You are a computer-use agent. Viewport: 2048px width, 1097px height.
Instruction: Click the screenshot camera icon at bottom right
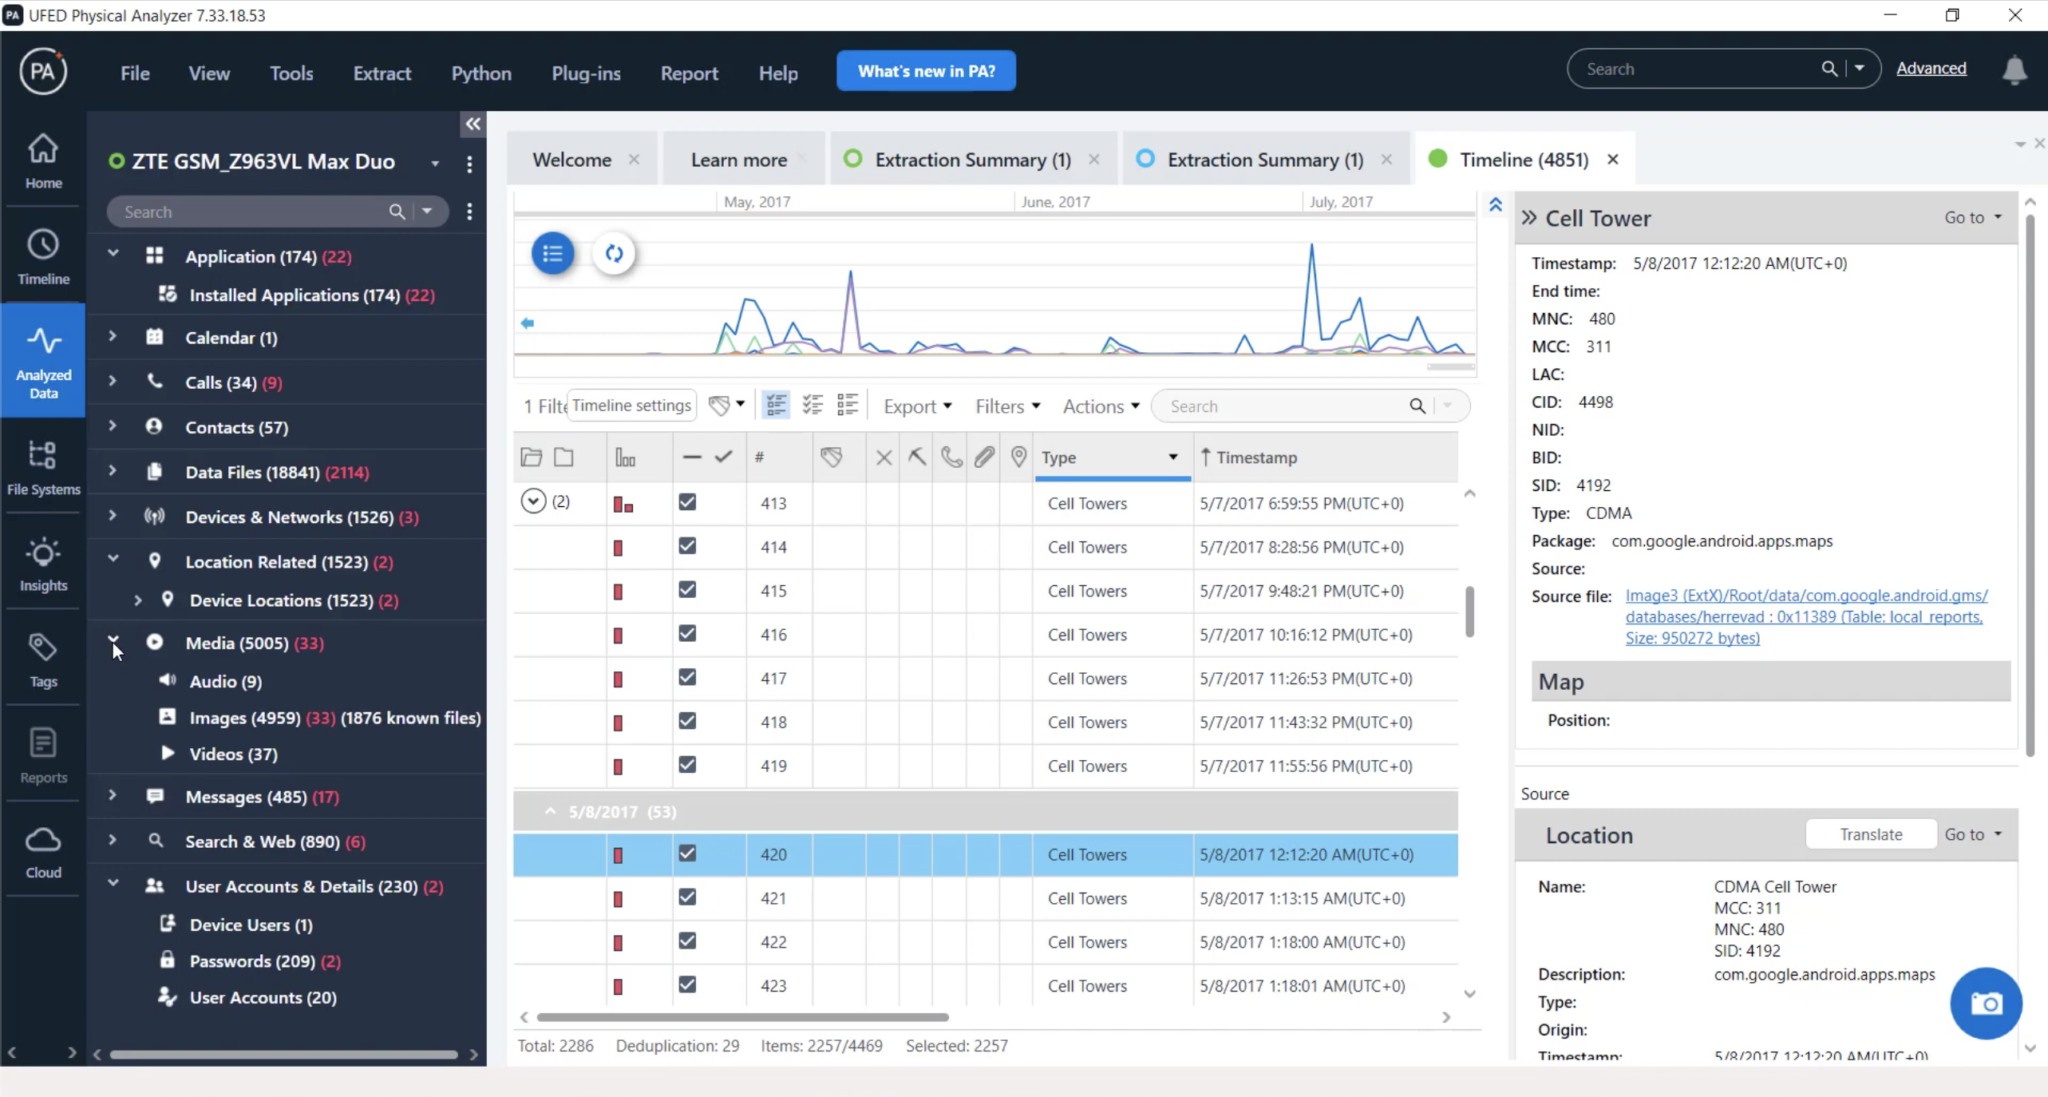(1985, 1003)
